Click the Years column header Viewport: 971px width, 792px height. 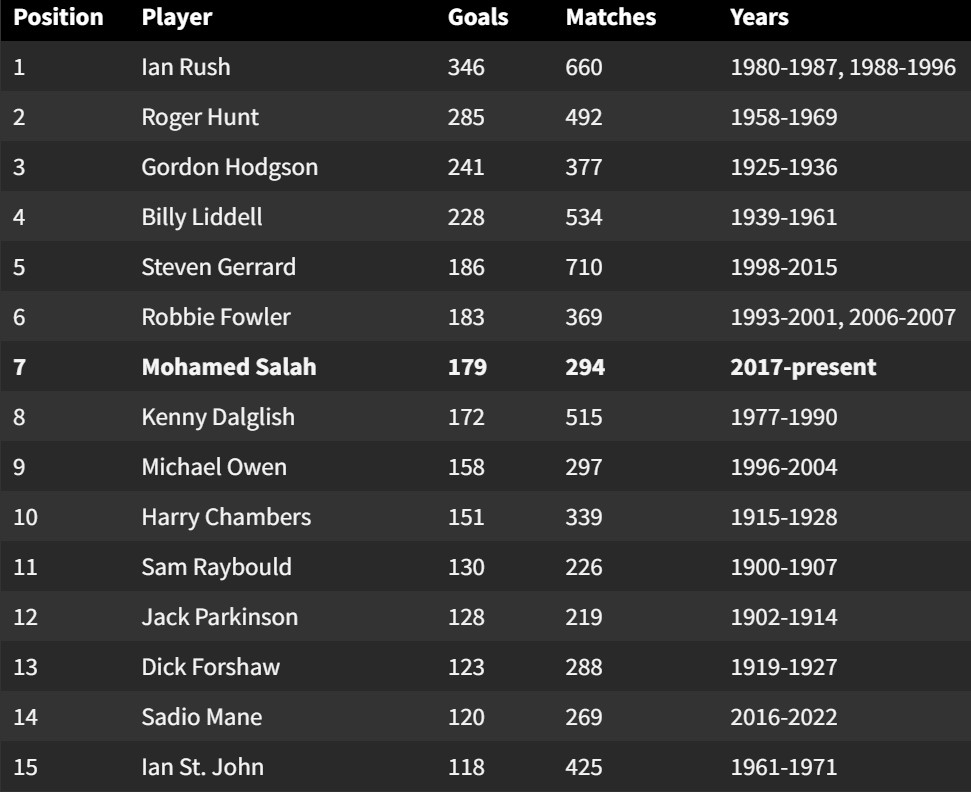759,17
